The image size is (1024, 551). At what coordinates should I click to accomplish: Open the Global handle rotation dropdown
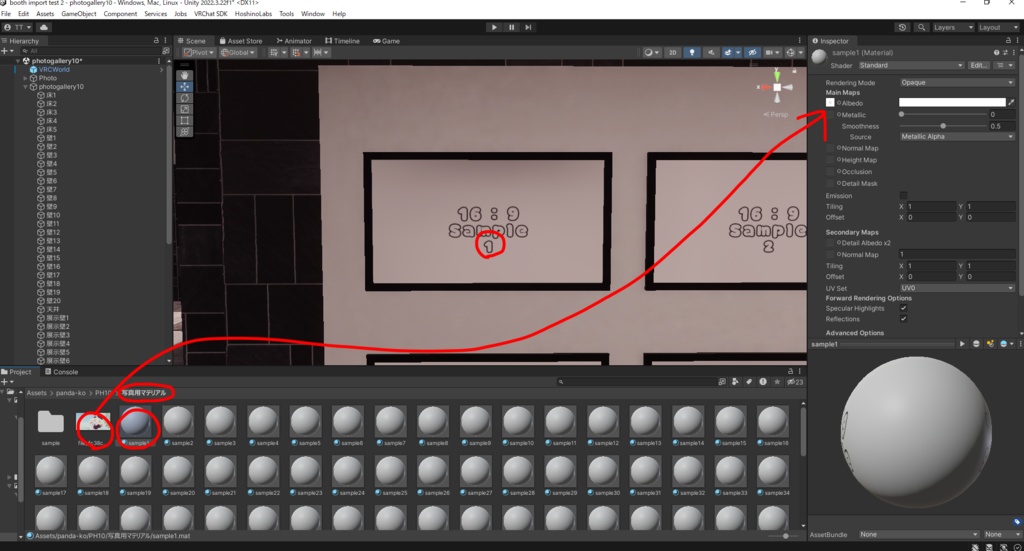(238, 52)
